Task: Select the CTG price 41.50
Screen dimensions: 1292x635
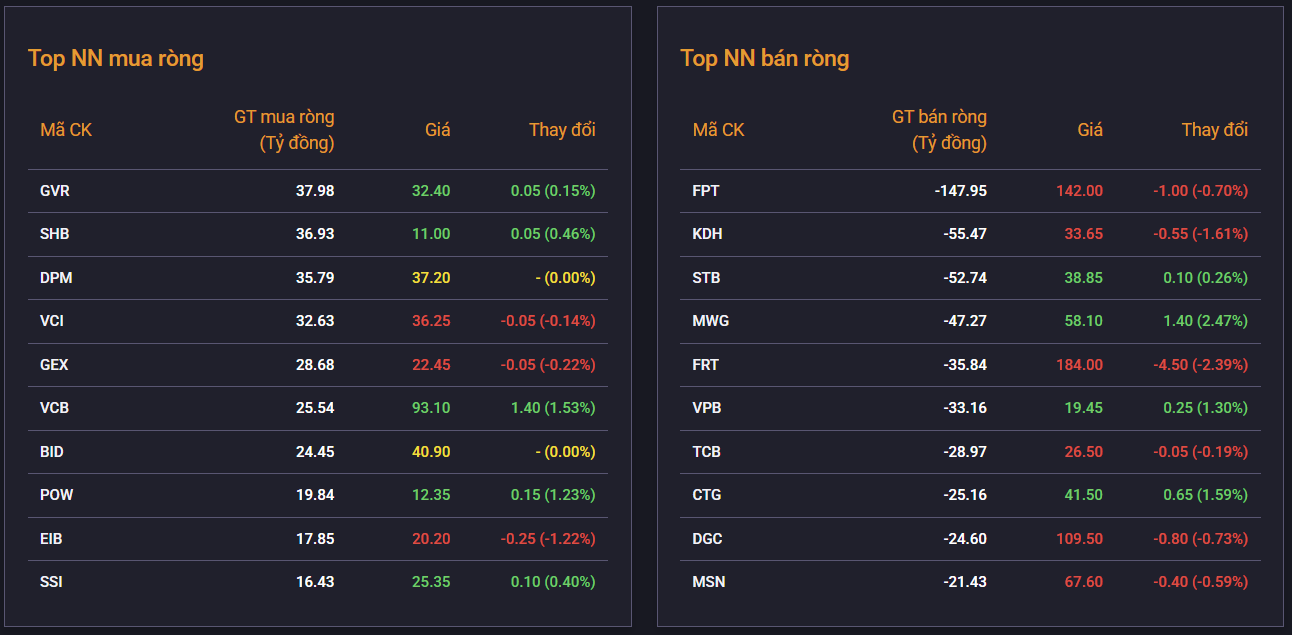Action: [x=1083, y=495]
